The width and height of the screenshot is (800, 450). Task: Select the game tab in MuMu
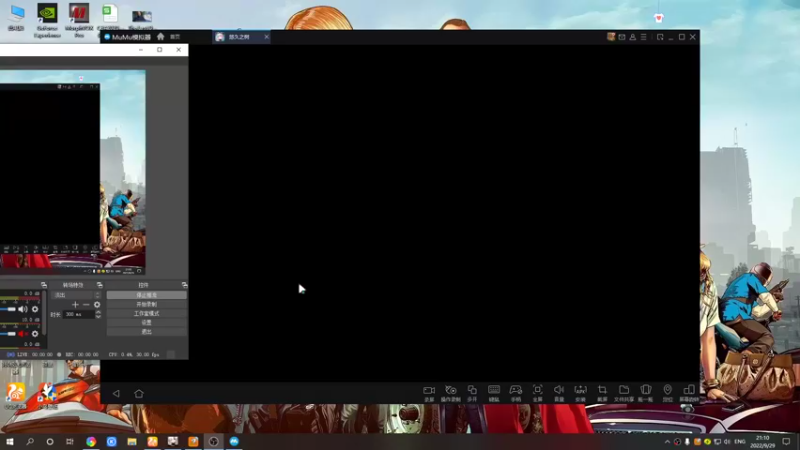coord(239,37)
